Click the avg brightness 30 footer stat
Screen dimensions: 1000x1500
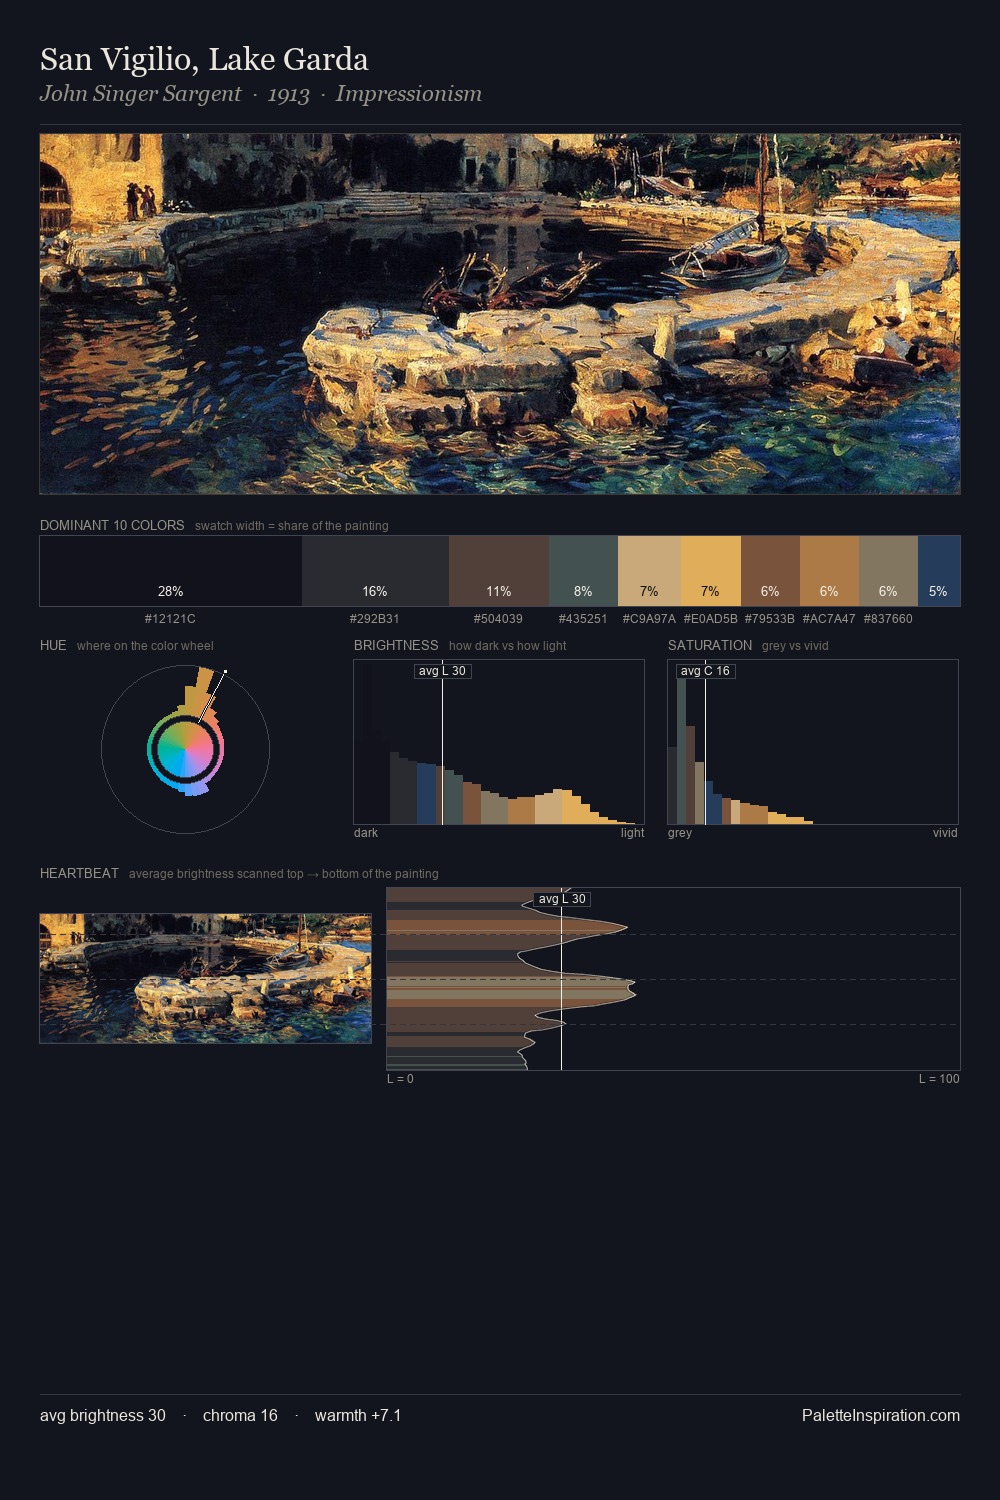point(103,1415)
